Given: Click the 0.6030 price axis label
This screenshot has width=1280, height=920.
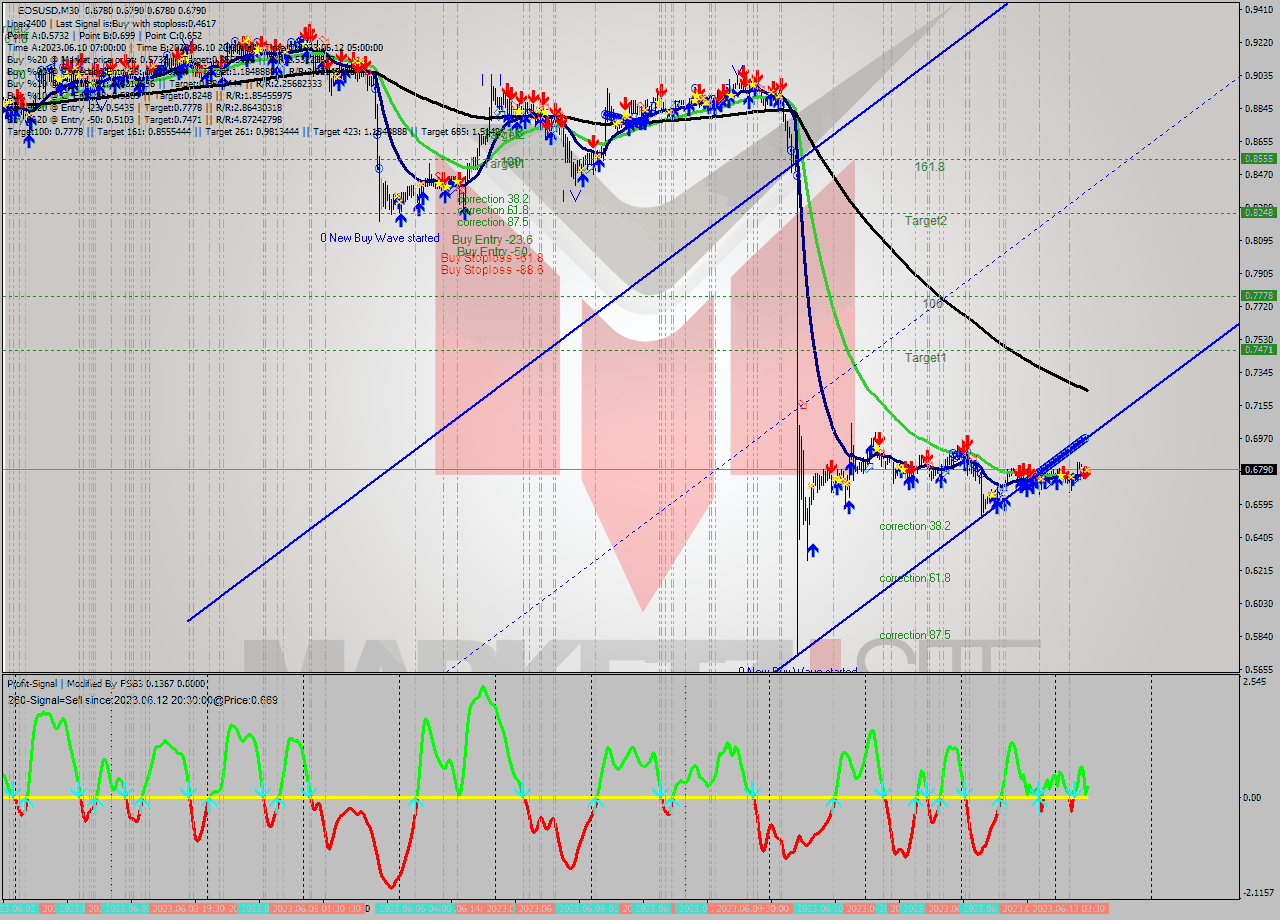Looking at the screenshot, I should pyautogui.click(x=1258, y=603).
